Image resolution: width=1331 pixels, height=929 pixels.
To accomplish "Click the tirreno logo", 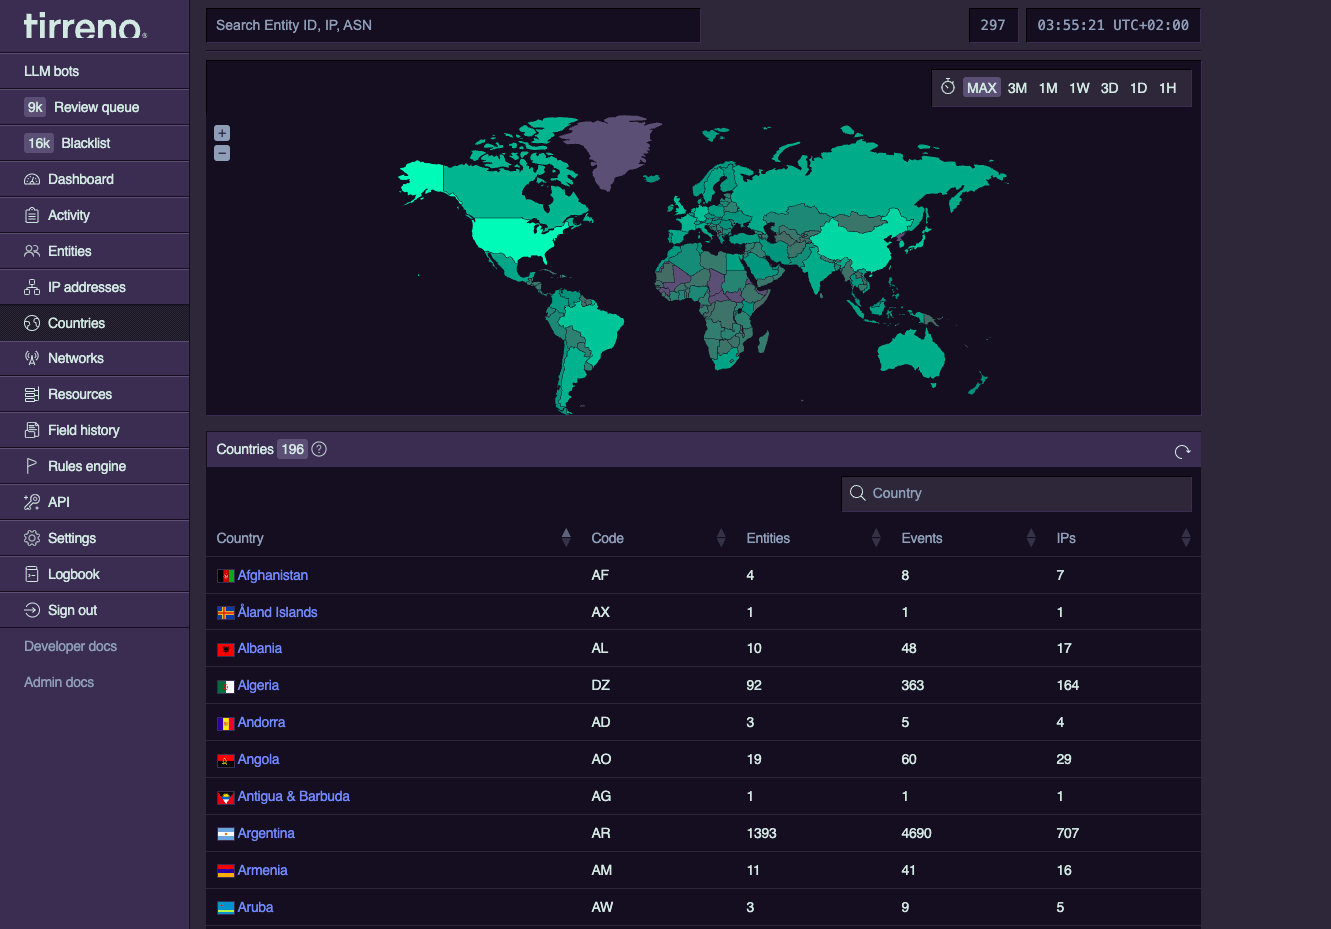I will [85, 26].
